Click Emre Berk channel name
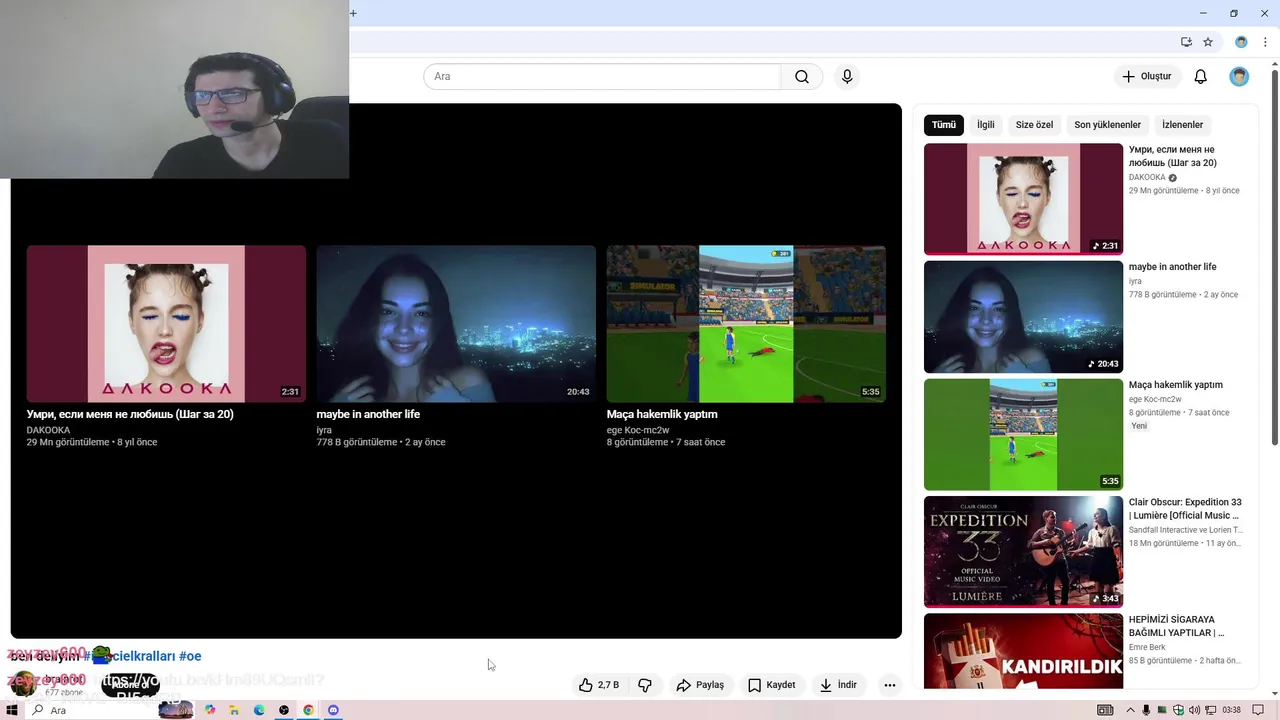The width and height of the screenshot is (1280, 720). 1147,647
